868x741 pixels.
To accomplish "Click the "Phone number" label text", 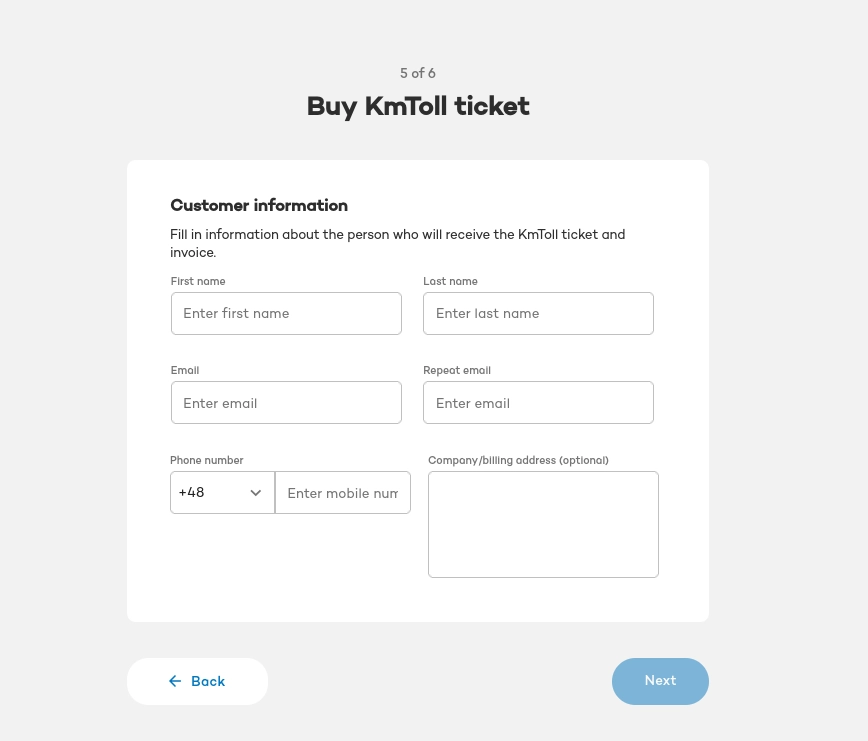I will [207, 460].
